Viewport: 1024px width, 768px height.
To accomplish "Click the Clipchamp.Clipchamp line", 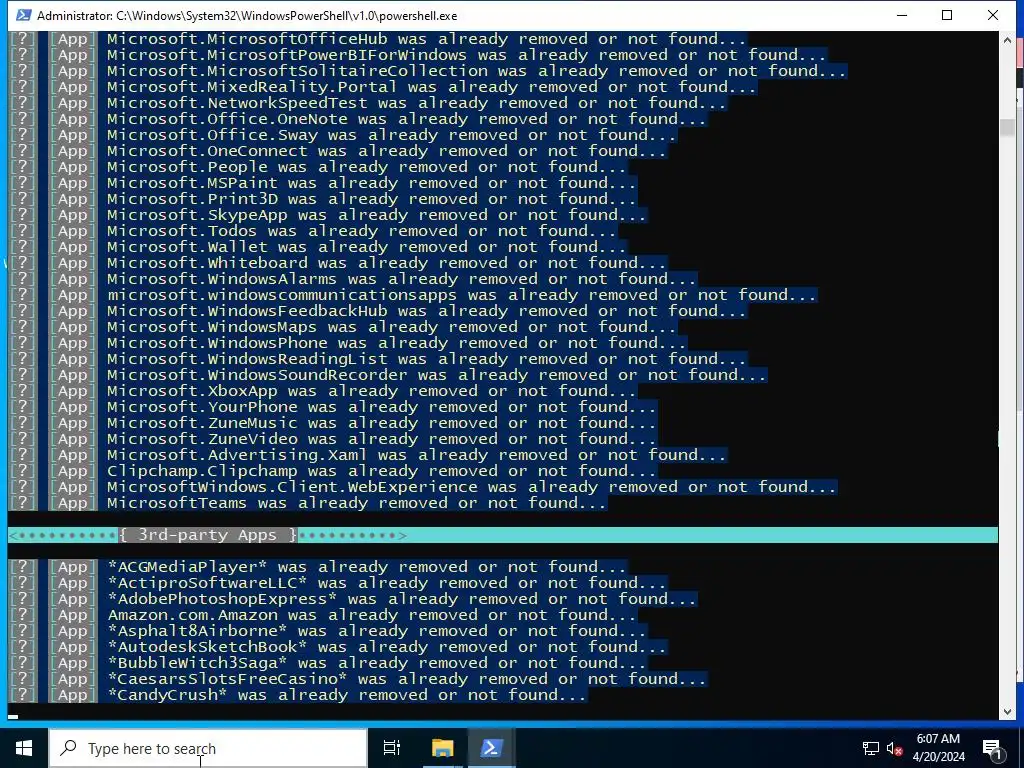I will [333, 471].
